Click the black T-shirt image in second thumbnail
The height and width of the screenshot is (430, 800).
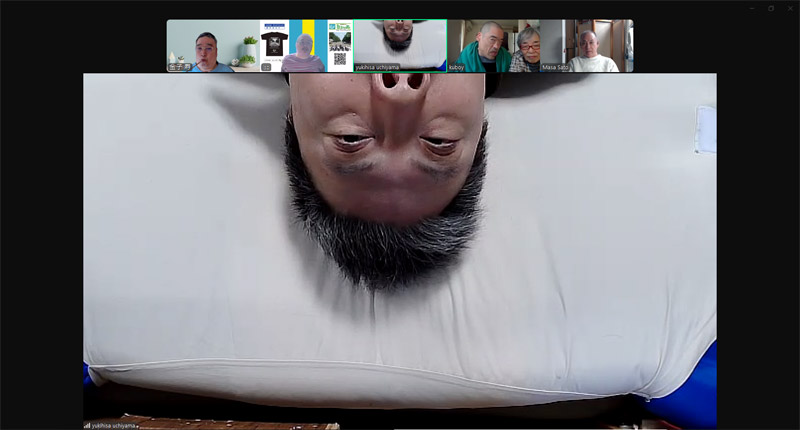(x=274, y=46)
